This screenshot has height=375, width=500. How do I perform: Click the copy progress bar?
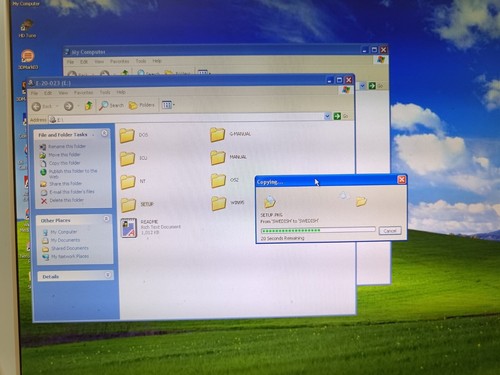(318, 230)
